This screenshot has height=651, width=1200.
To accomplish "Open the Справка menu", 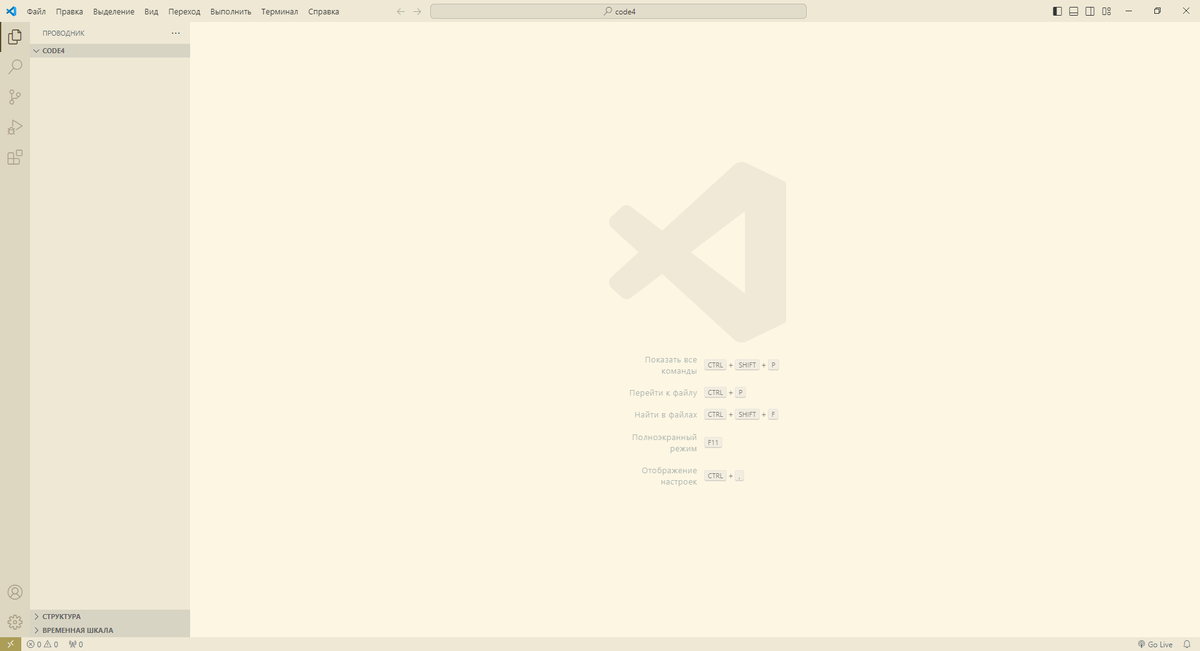I will pos(323,12).
